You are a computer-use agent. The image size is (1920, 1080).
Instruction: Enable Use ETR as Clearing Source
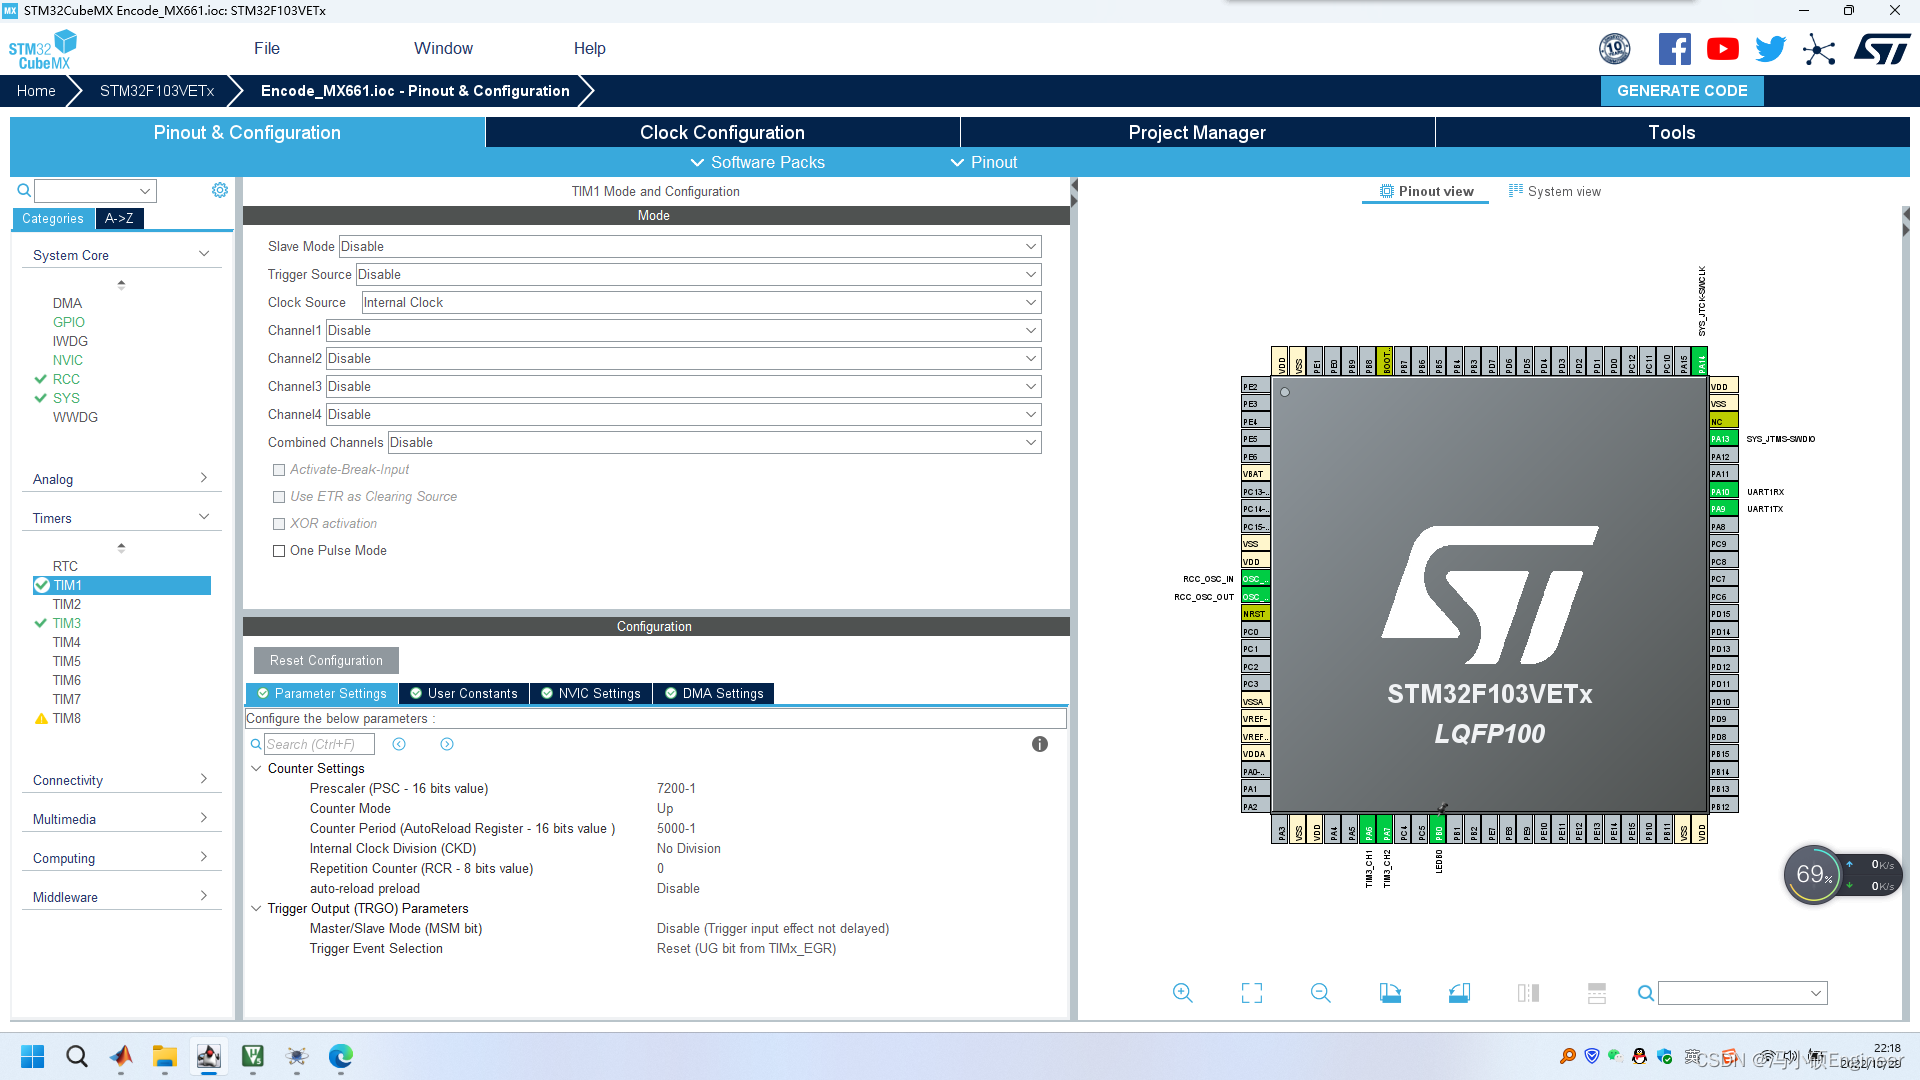pyautogui.click(x=280, y=496)
